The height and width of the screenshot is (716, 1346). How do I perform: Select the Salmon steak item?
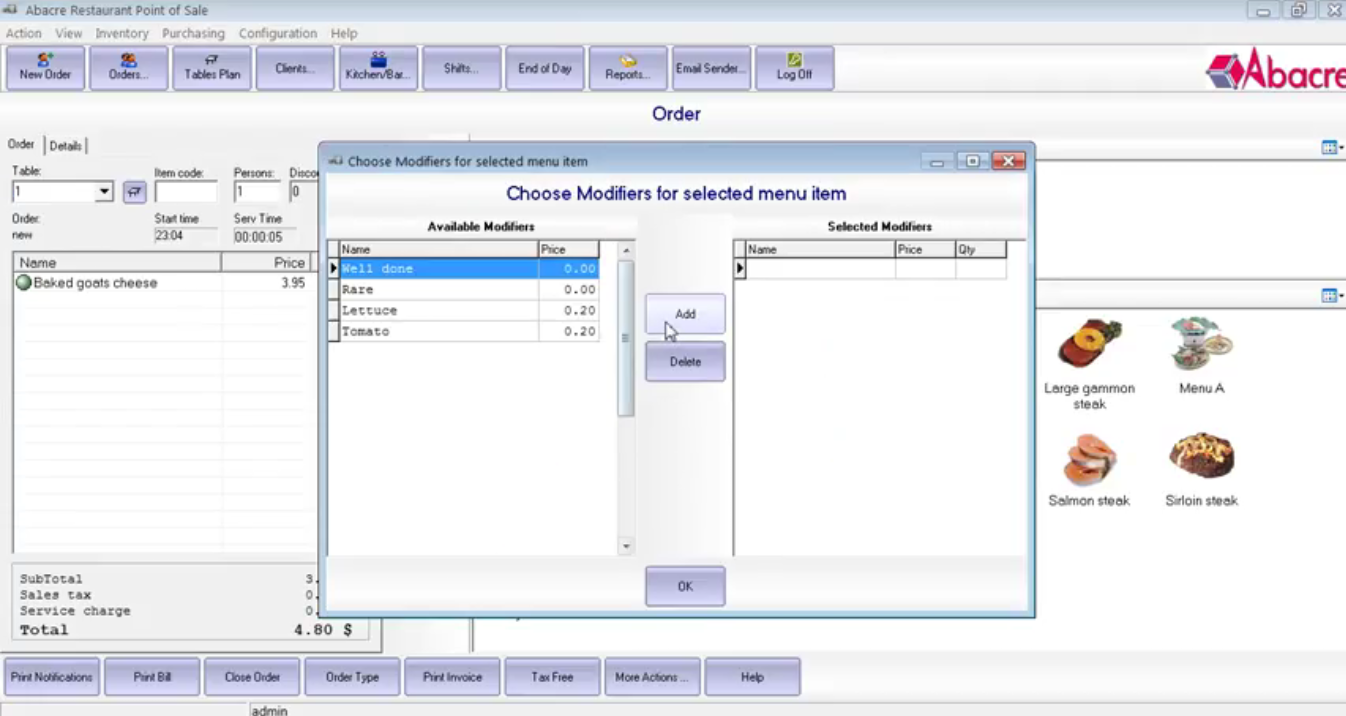click(1089, 470)
